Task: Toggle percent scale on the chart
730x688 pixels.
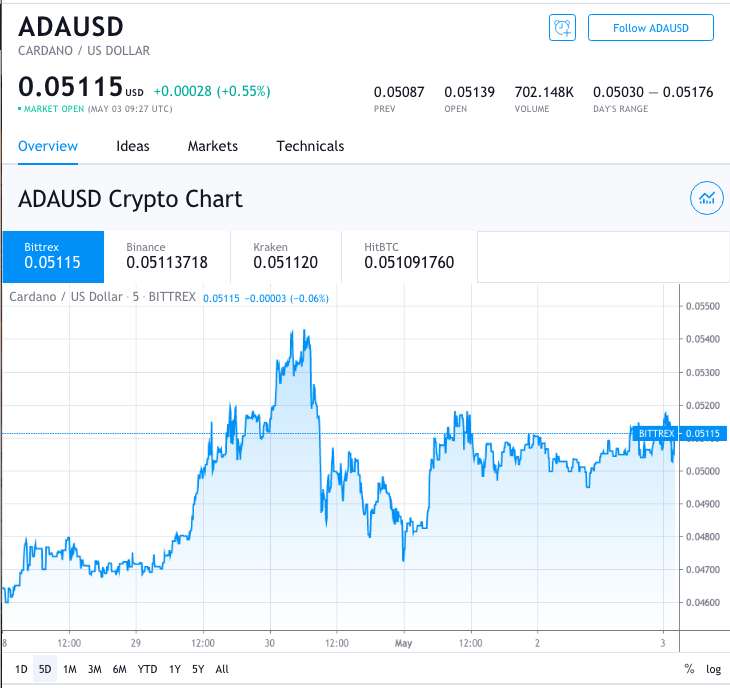Action: (x=689, y=669)
